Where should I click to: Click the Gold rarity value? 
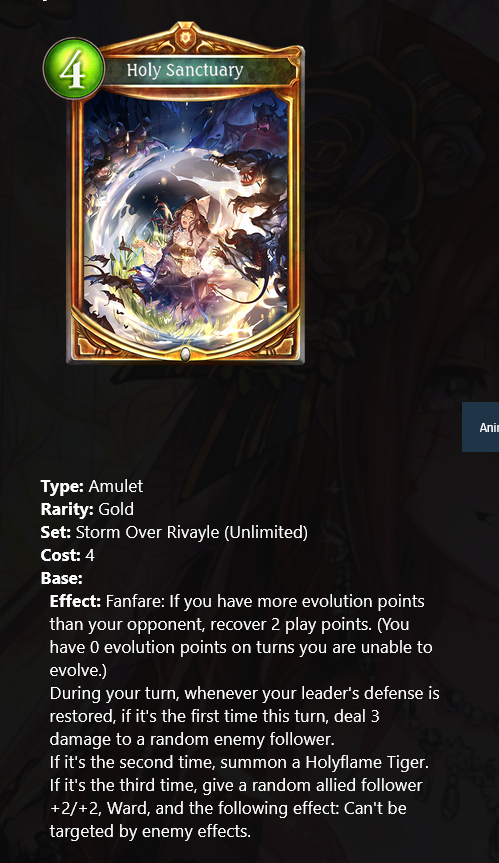[116, 509]
